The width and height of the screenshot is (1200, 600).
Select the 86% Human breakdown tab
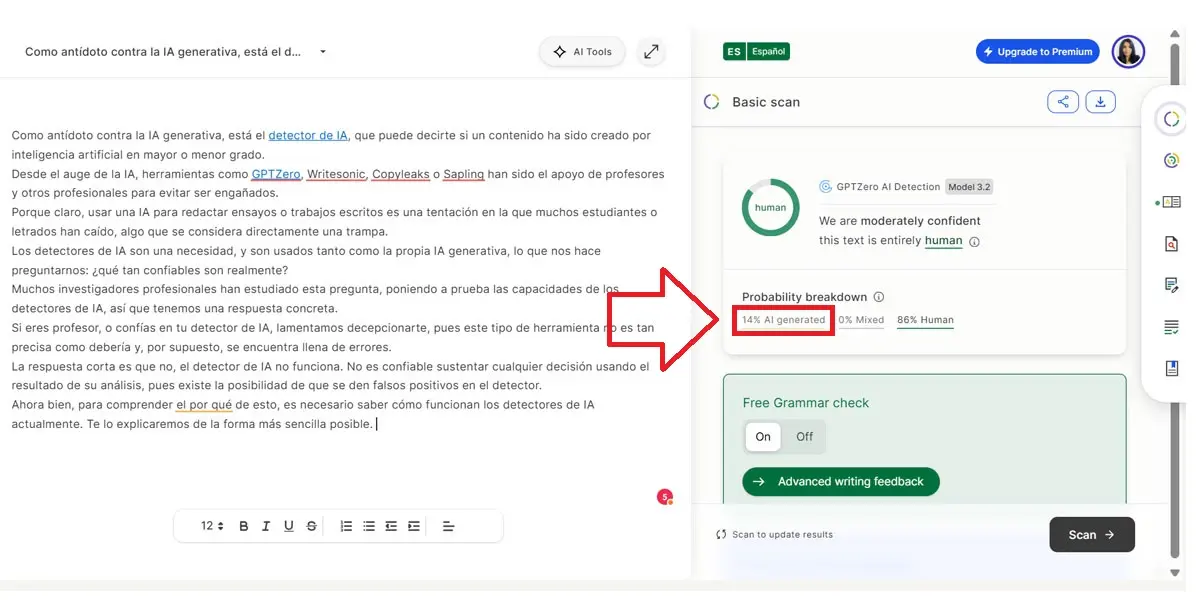coord(925,320)
